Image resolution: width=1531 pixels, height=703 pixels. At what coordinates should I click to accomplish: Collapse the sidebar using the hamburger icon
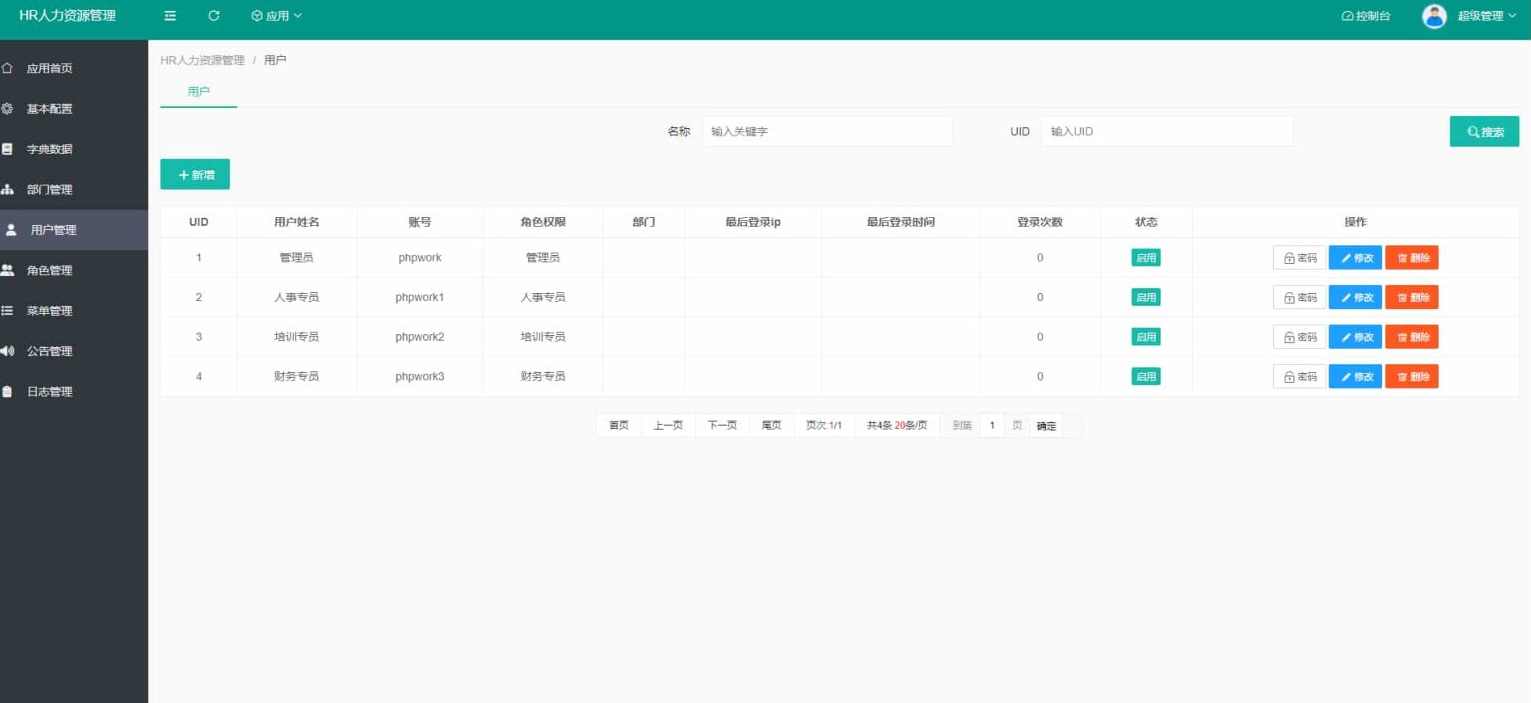tap(169, 15)
